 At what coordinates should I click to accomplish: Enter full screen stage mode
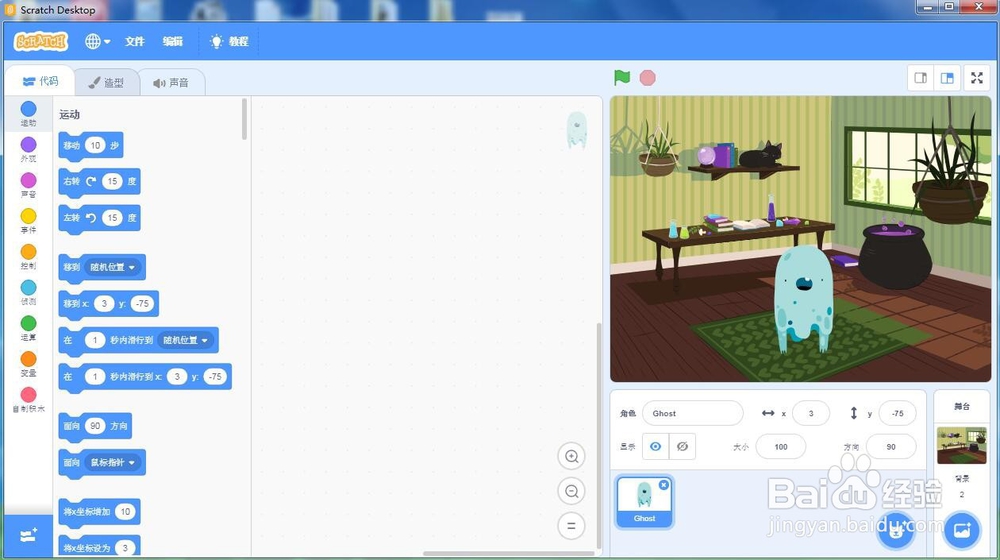click(x=976, y=78)
